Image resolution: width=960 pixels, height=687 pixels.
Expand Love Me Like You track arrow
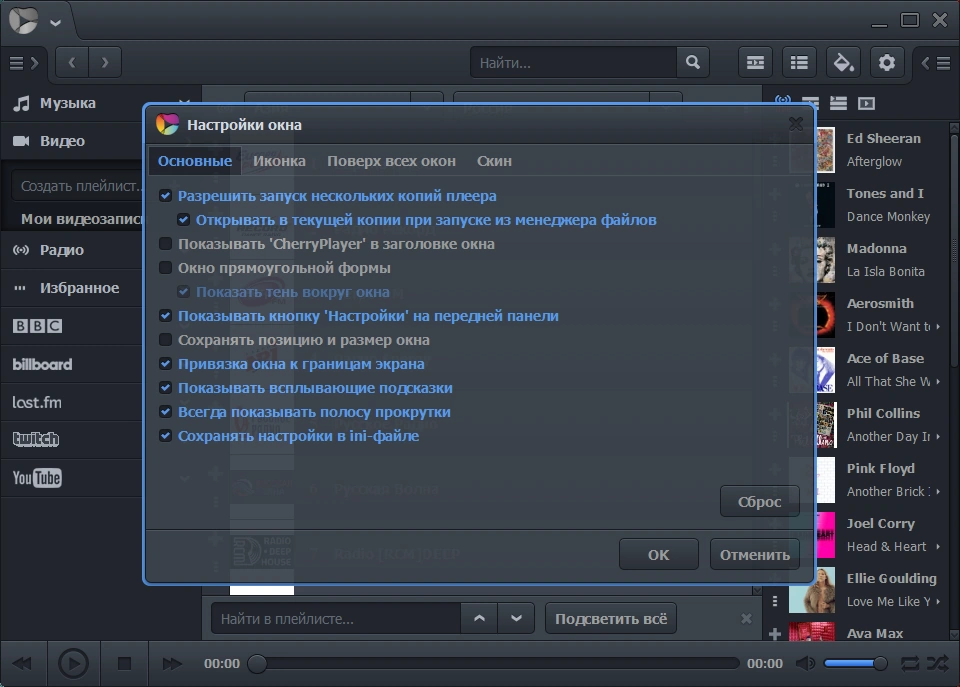point(938,602)
